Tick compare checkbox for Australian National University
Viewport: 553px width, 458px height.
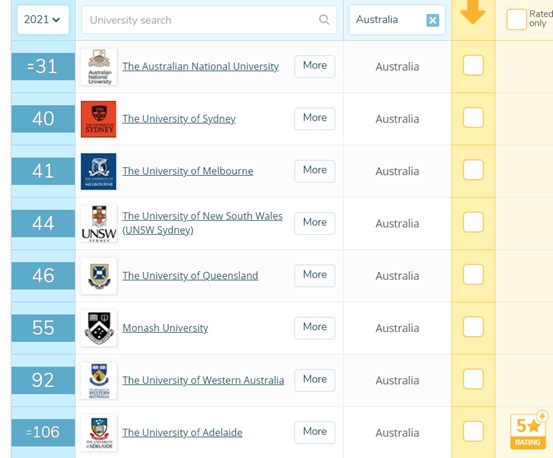coord(473,65)
